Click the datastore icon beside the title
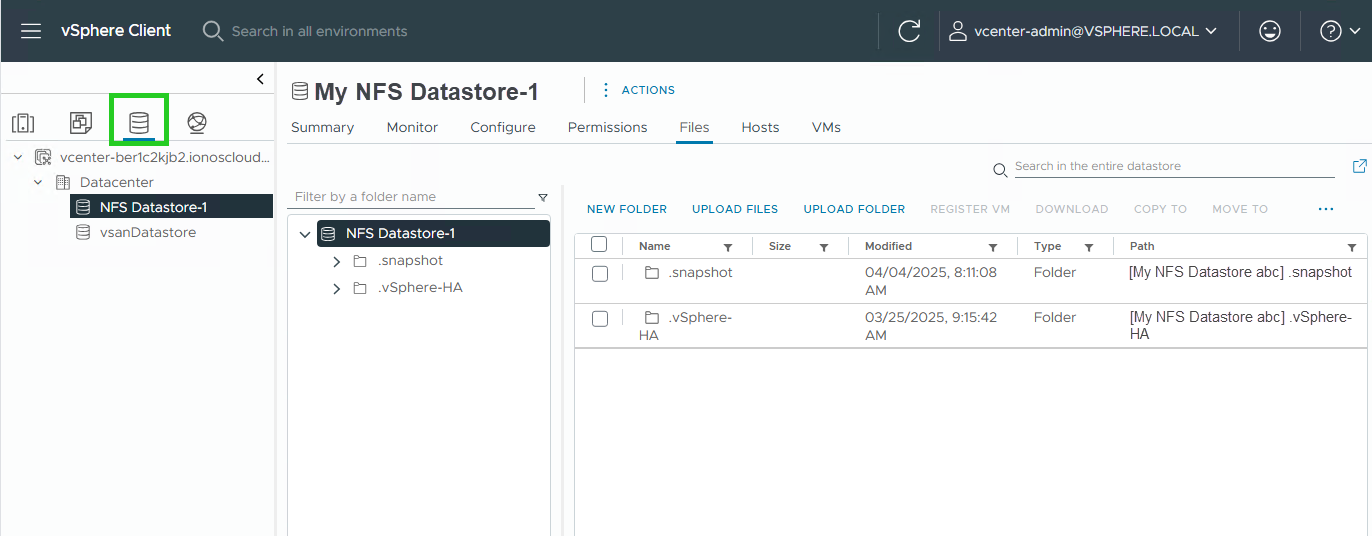1372x536 pixels. pos(299,92)
